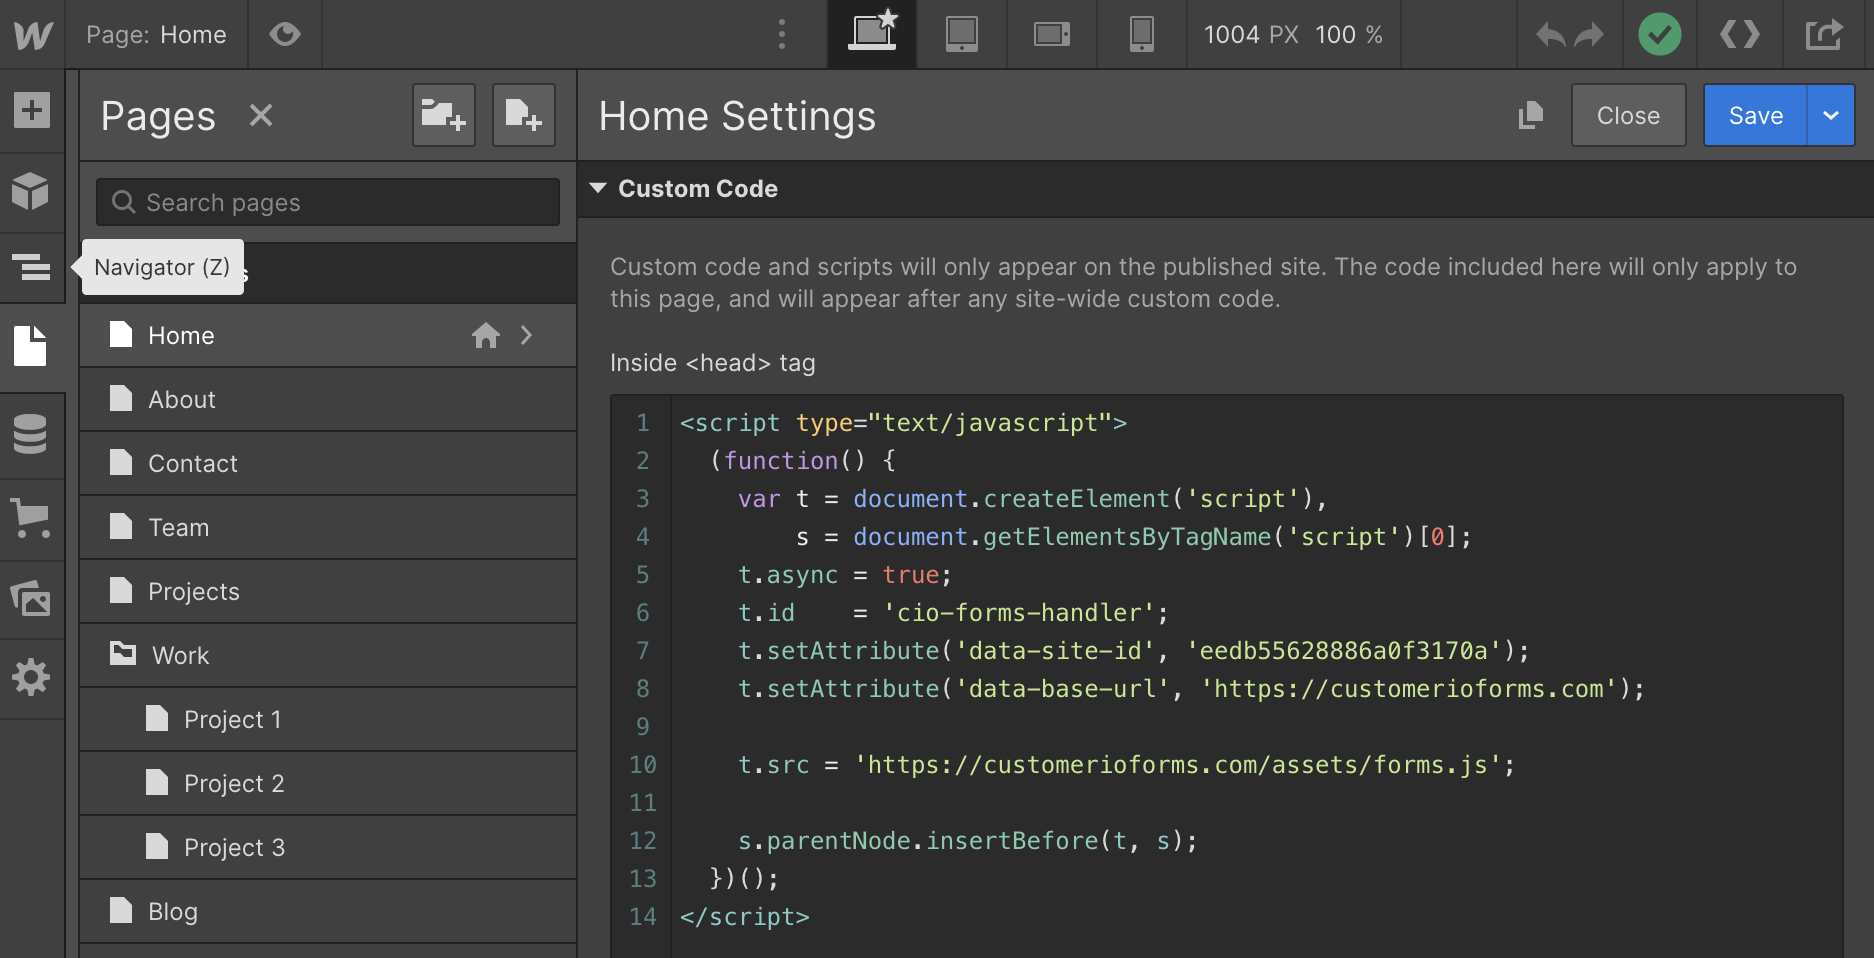Open the export code panel
The width and height of the screenshot is (1874, 958).
coord(1740,35)
